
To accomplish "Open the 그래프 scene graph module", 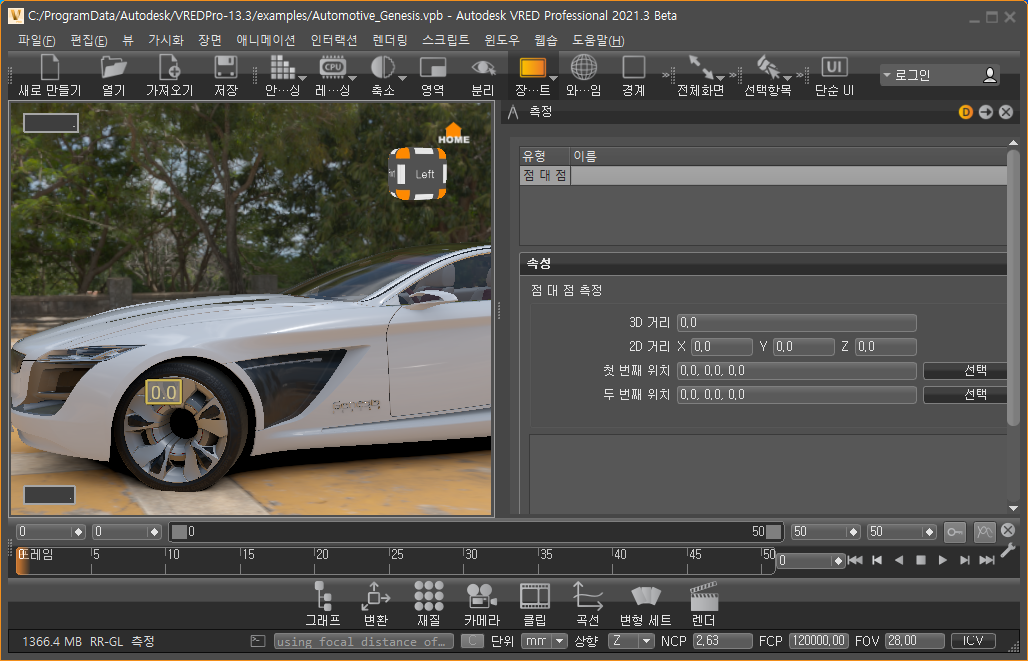I will tap(322, 597).
